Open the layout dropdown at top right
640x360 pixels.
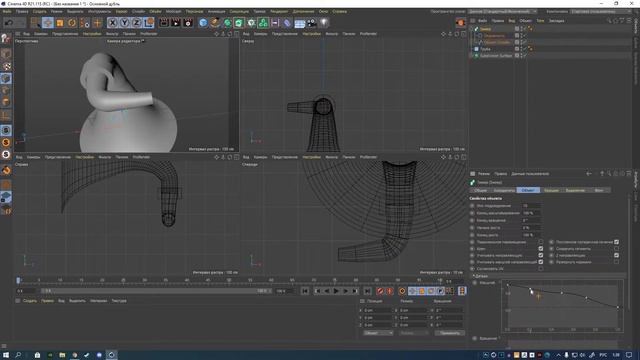[600, 11]
